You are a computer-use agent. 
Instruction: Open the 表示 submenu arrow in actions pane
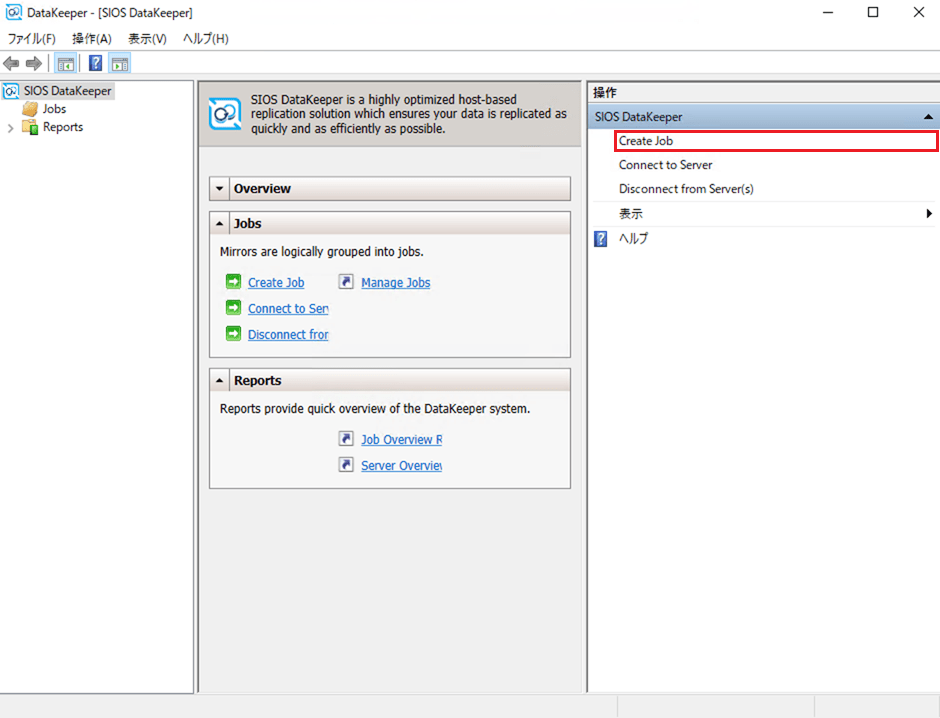pyautogui.click(x=929, y=213)
